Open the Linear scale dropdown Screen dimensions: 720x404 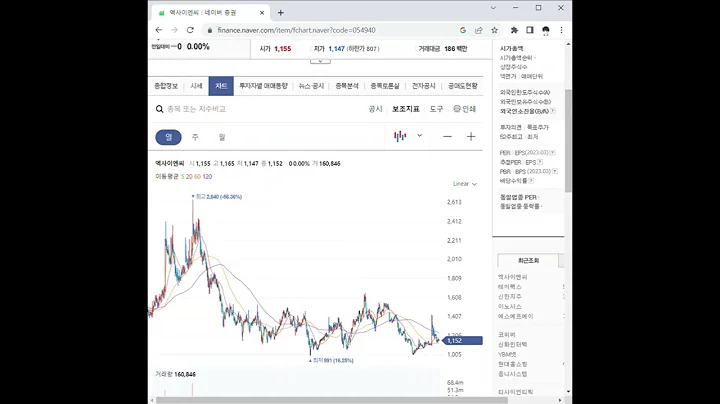point(465,184)
